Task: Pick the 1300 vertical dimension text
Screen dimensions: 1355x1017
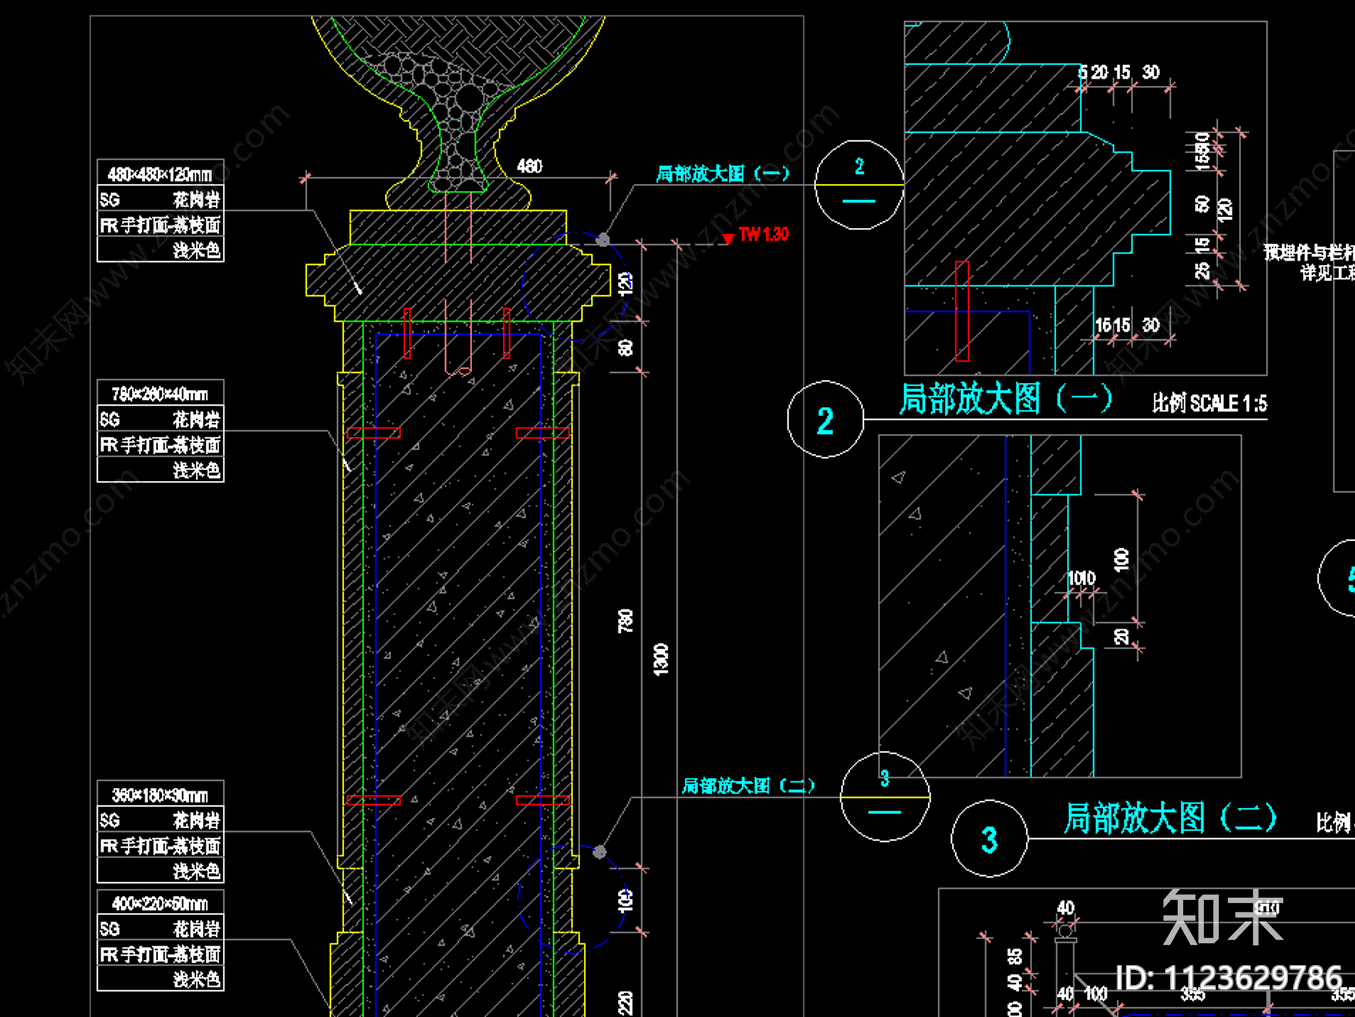Action: pyautogui.click(x=660, y=659)
